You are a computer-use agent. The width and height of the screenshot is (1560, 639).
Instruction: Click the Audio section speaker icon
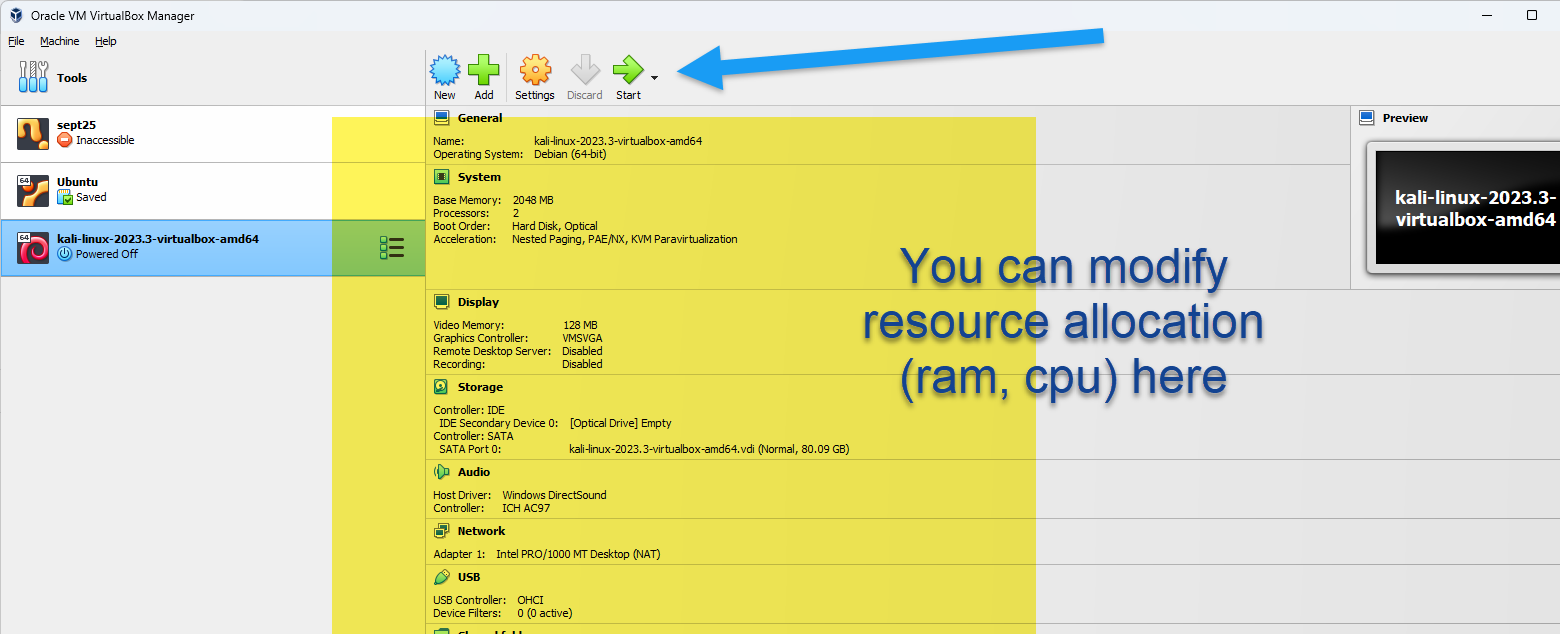click(442, 472)
